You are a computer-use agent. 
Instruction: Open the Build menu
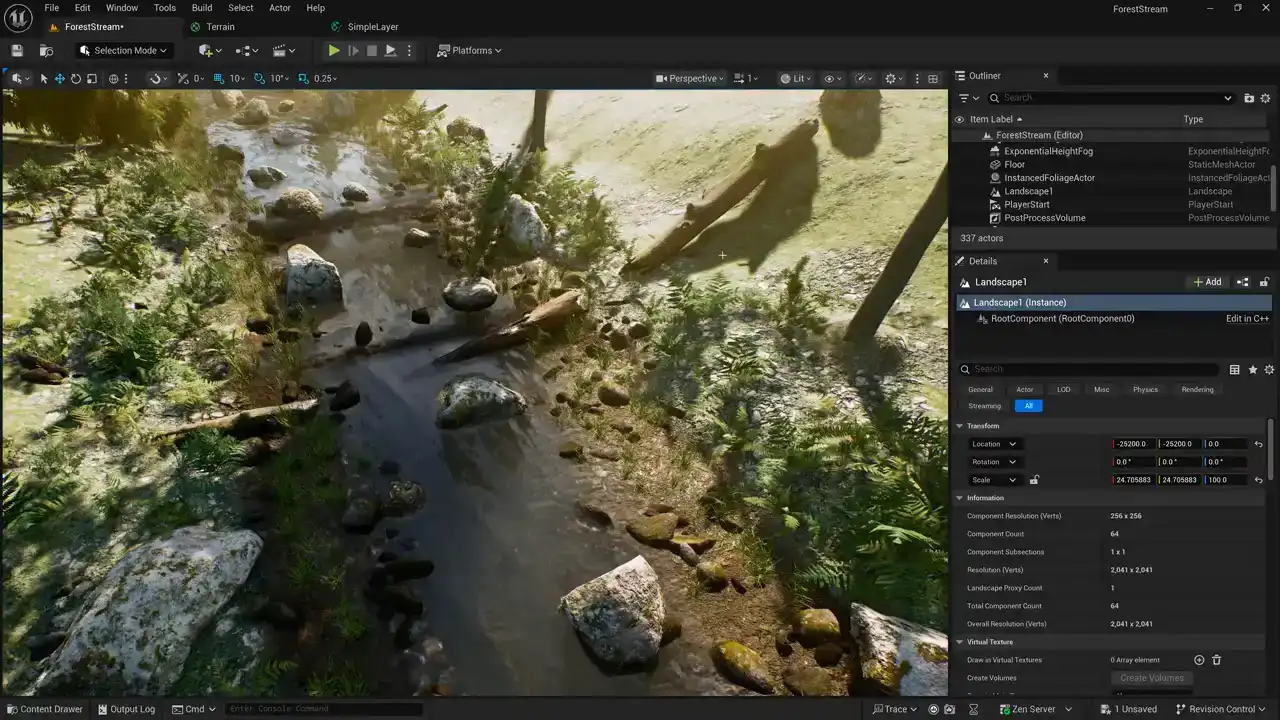(x=202, y=8)
